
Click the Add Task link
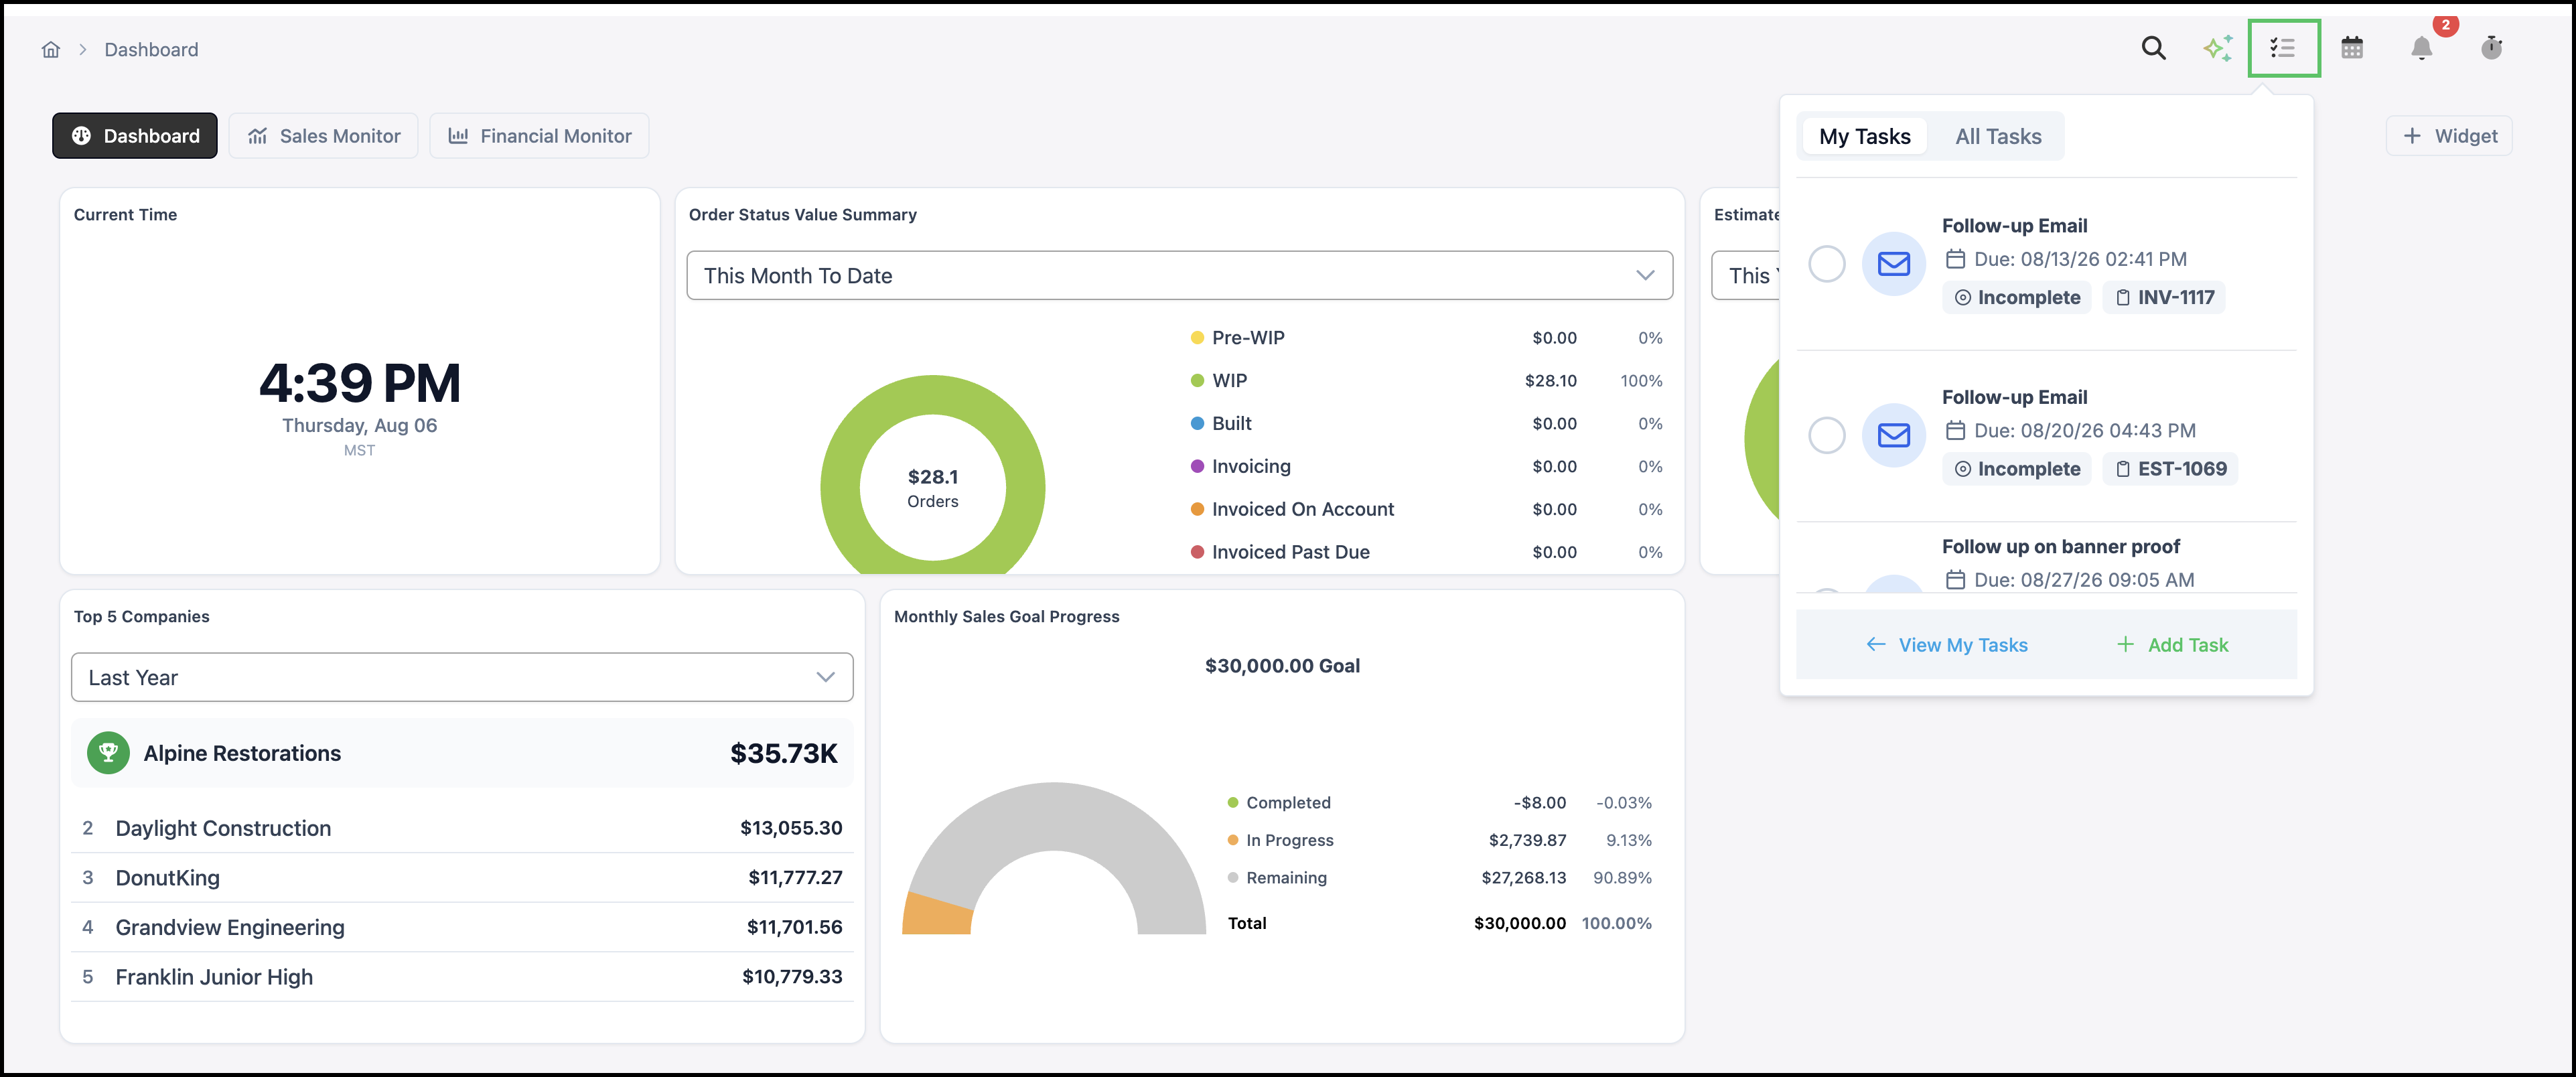[2172, 645]
